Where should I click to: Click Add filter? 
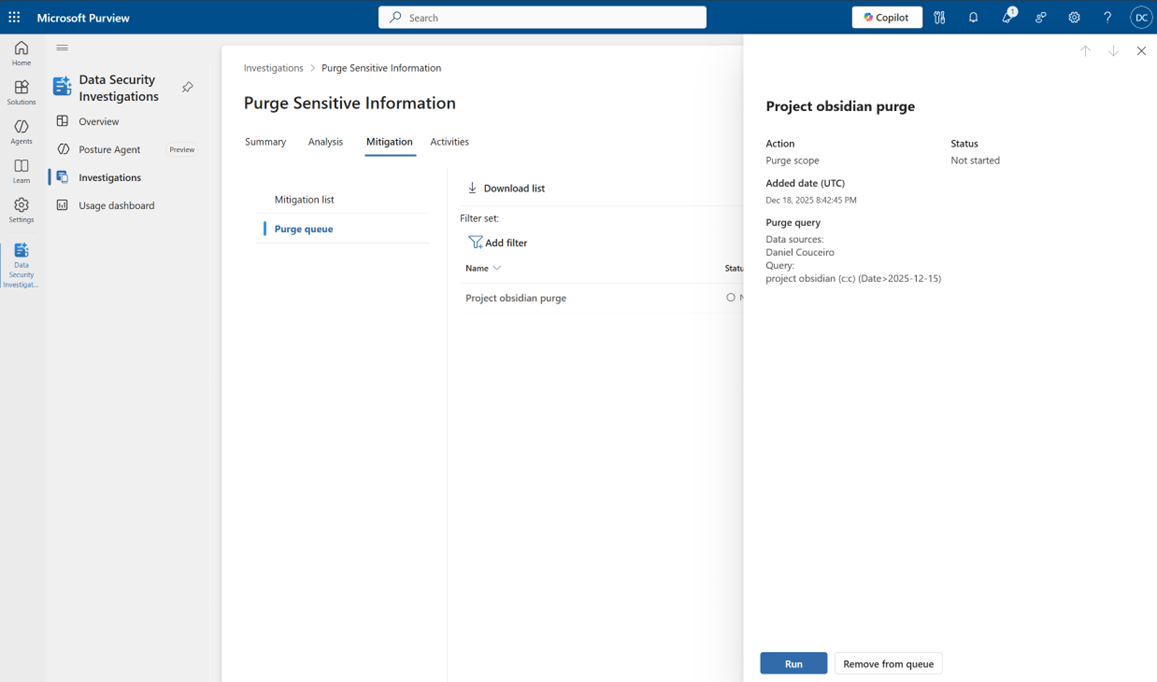click(498, 242)
